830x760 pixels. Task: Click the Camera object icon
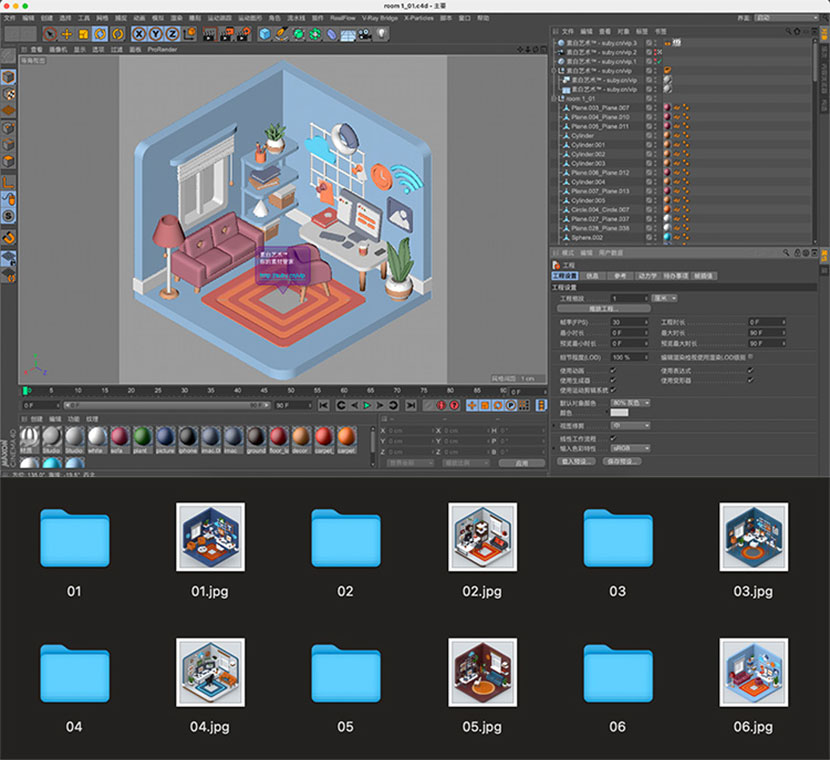365,34
